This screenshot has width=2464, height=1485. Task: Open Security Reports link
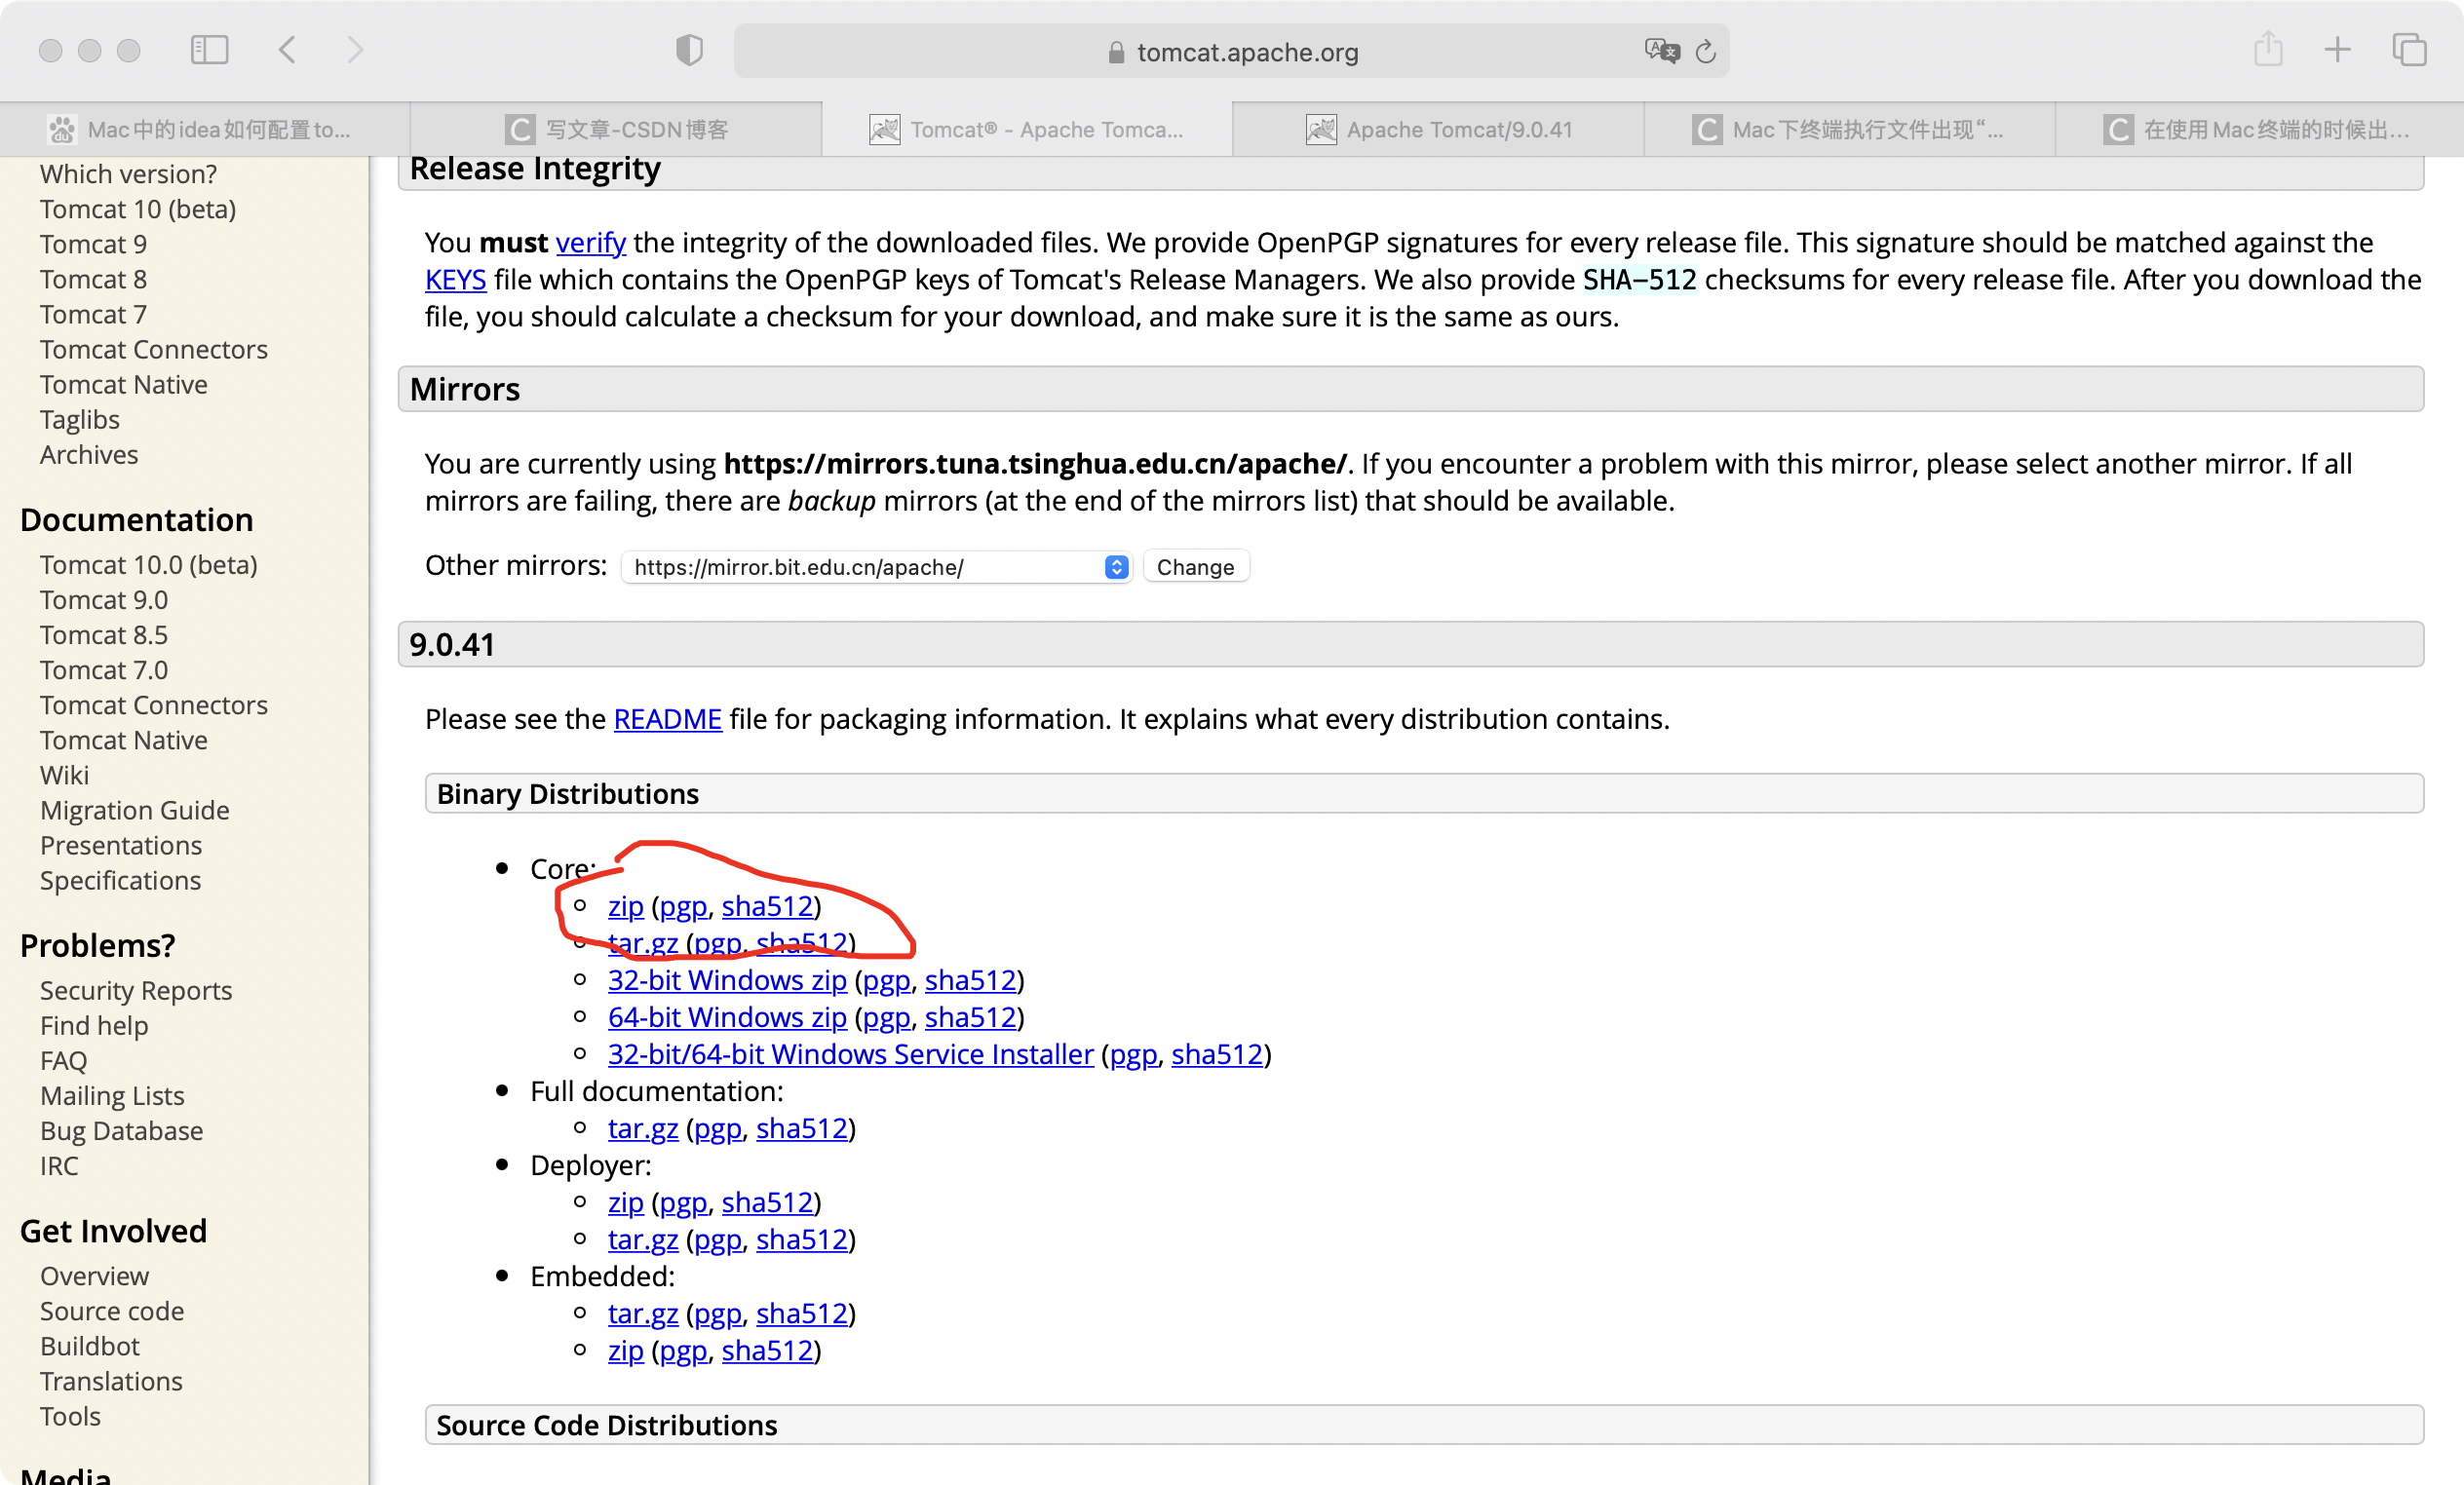(136, 990)
